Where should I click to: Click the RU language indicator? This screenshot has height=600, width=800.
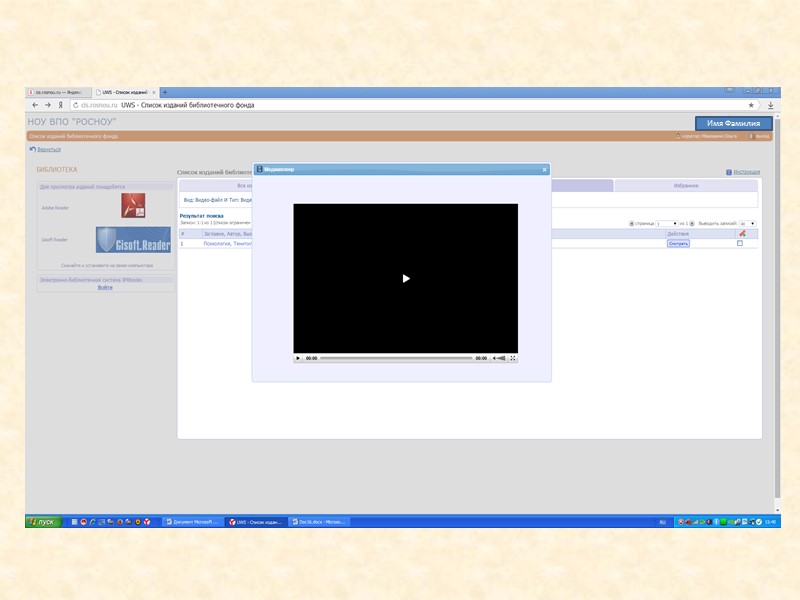click(662, 522)
